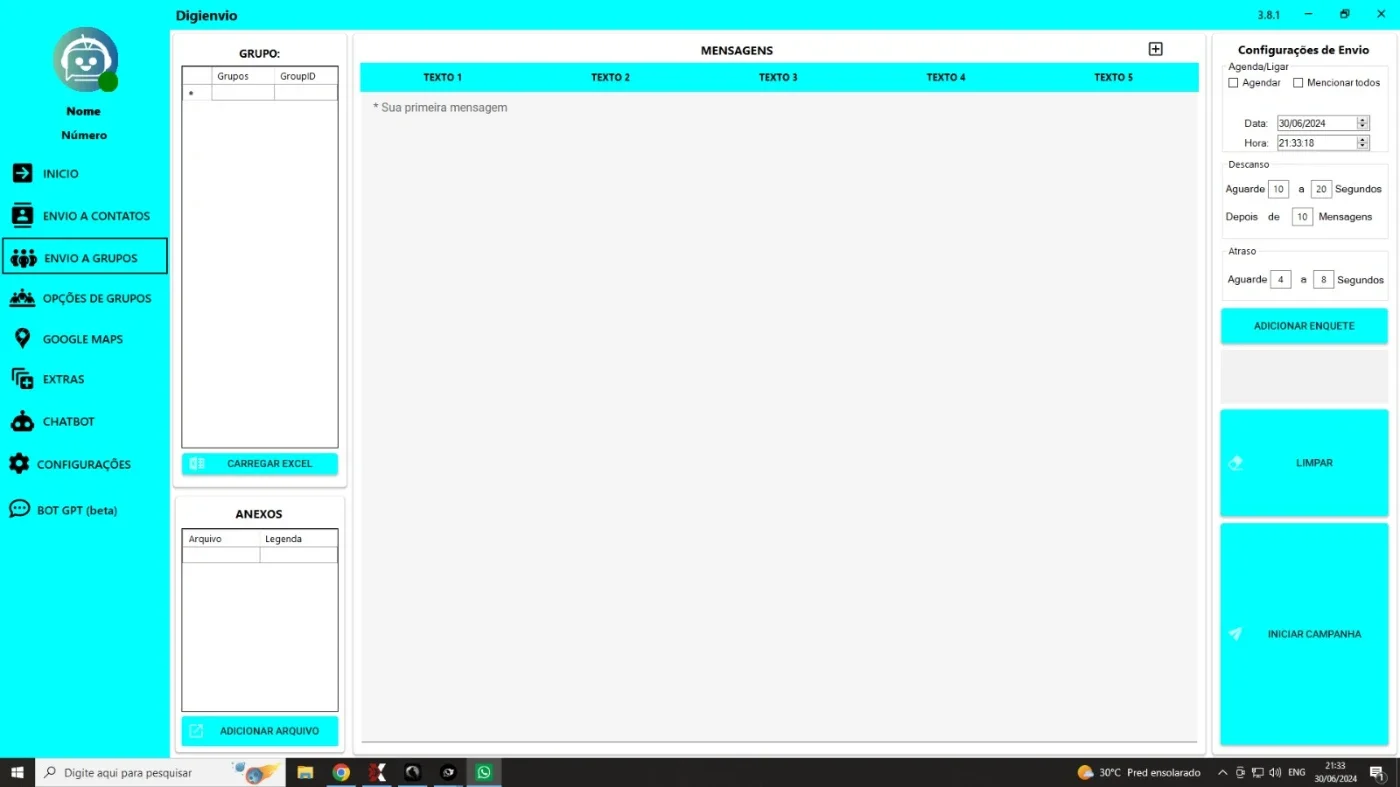Click the taskbar clock showing 21:33

tap(1335, 773)
